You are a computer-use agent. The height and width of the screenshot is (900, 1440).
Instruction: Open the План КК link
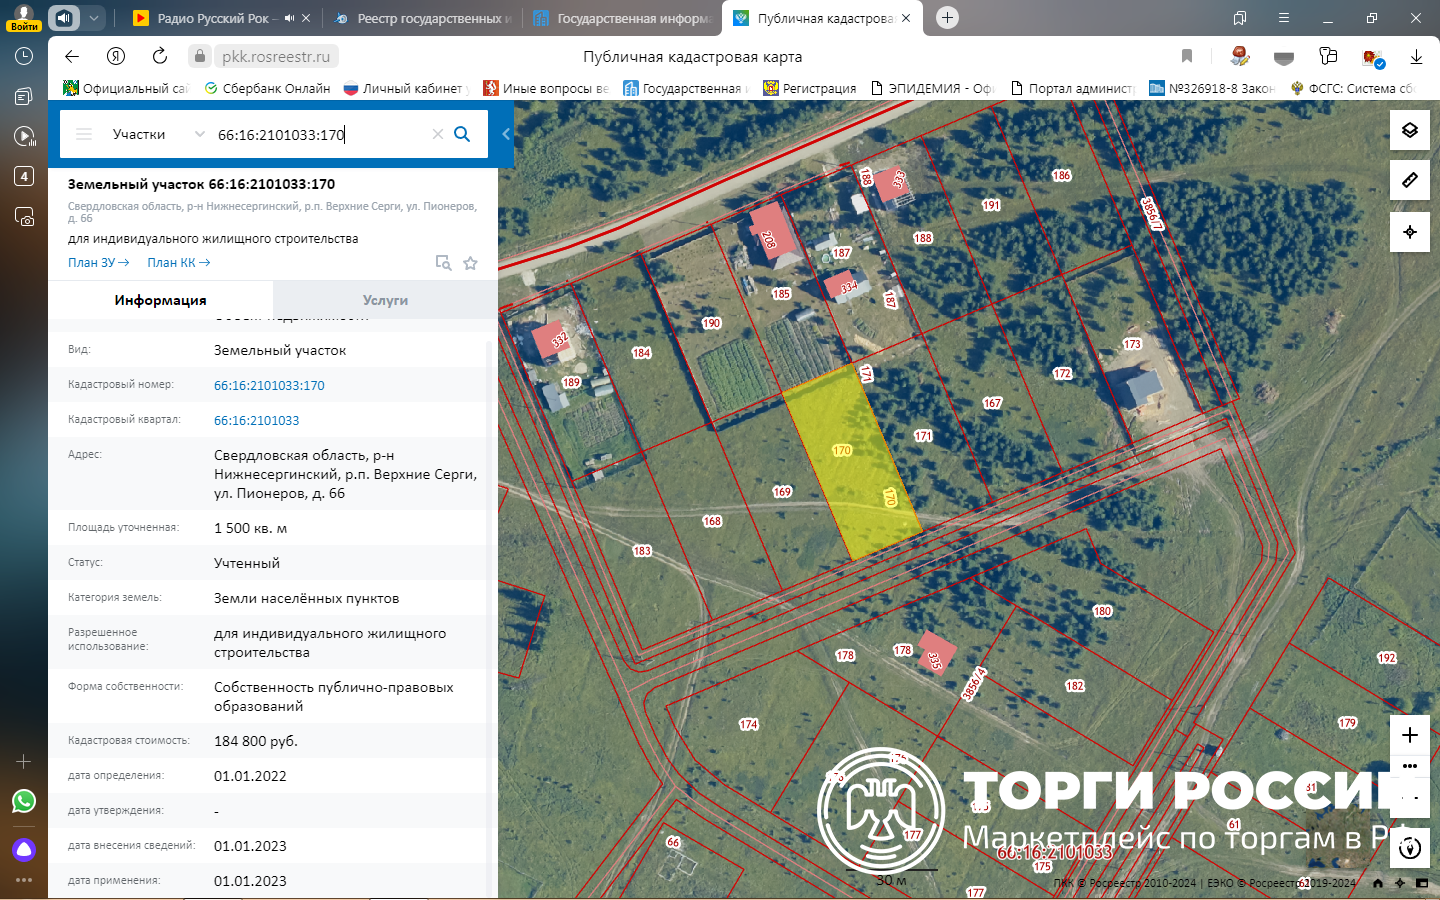[178, 263]
